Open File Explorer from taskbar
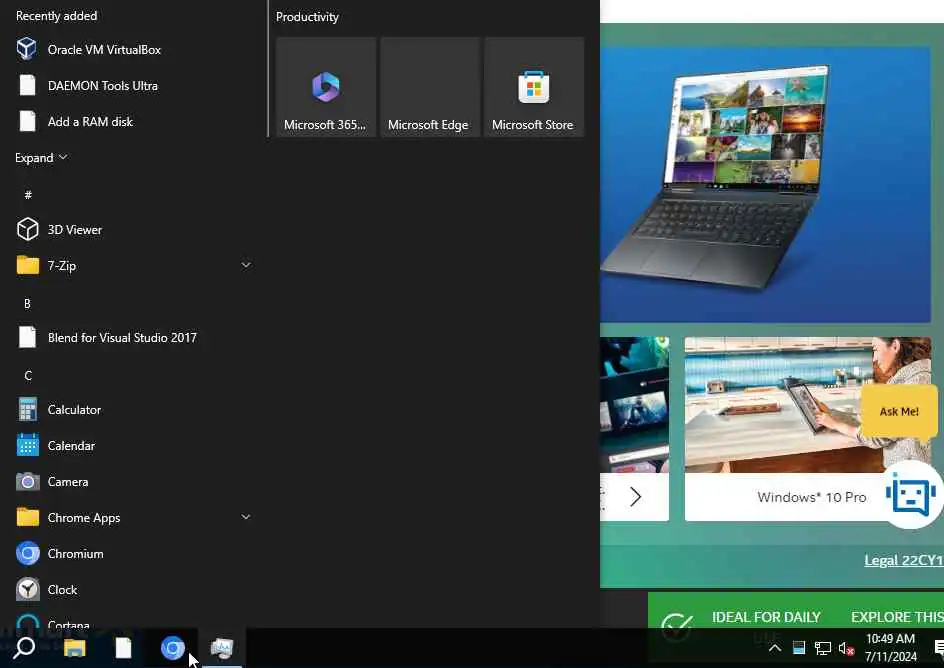 coord(75,648)
